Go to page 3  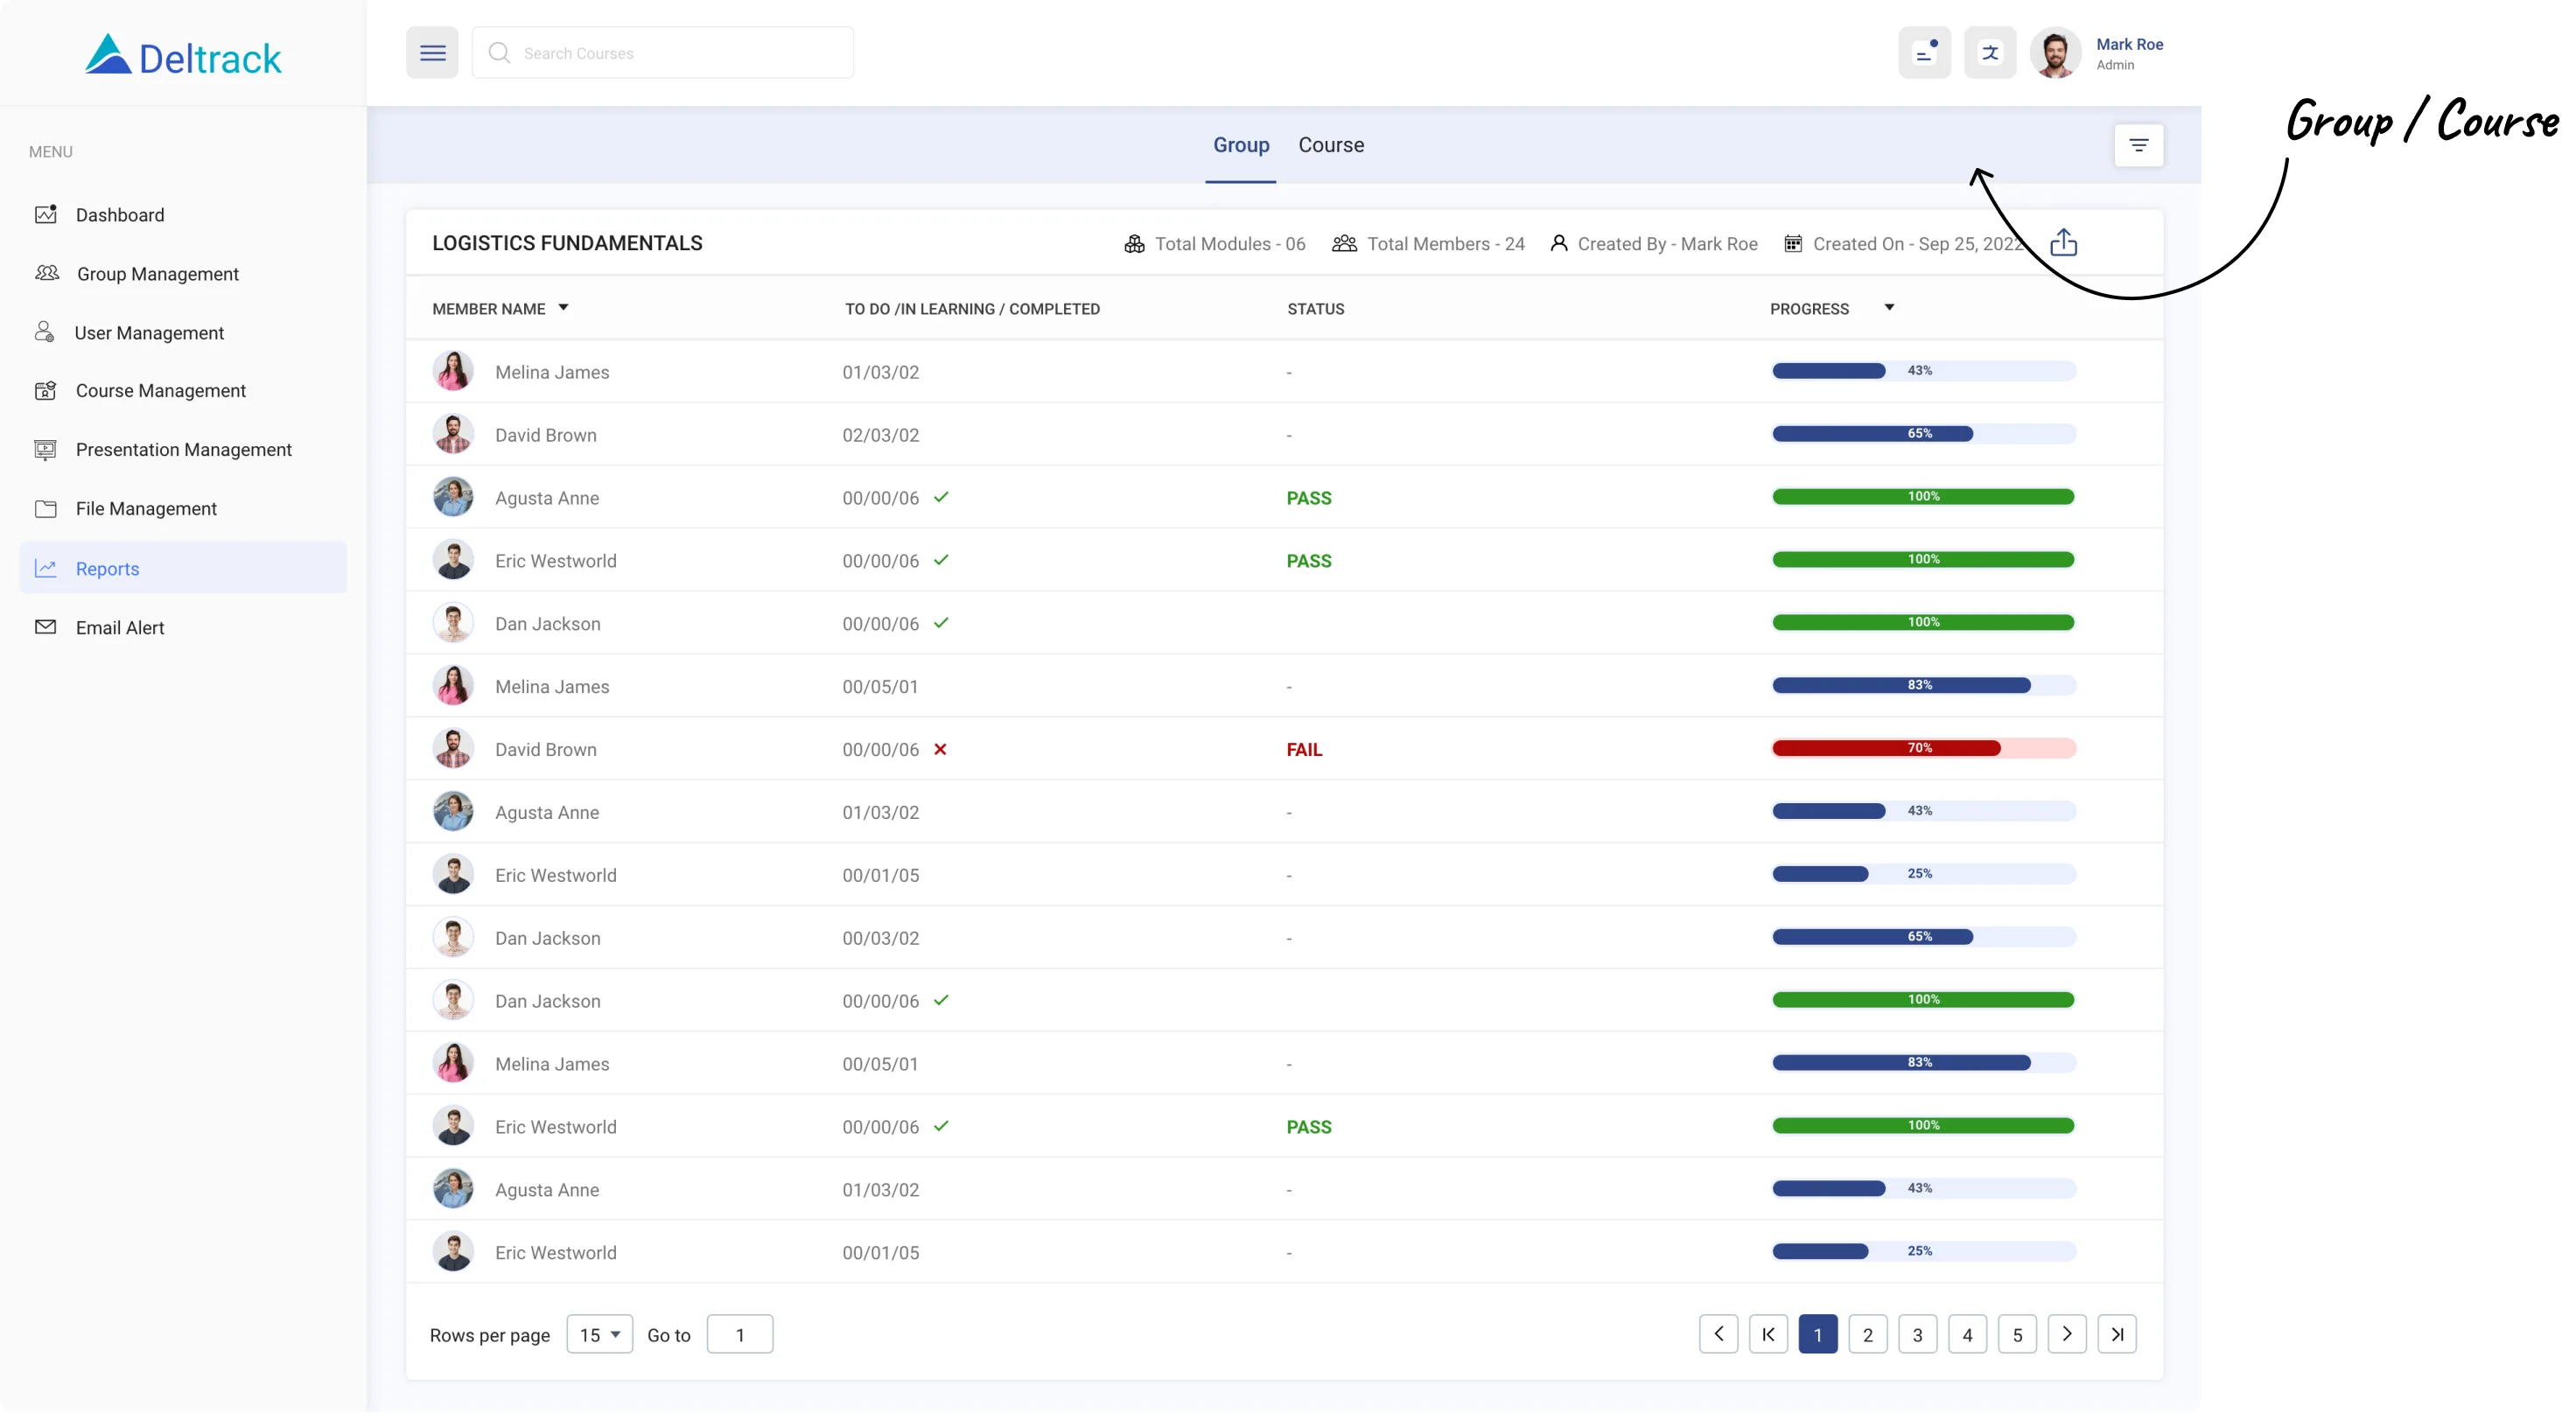tap(1917, 1334)
